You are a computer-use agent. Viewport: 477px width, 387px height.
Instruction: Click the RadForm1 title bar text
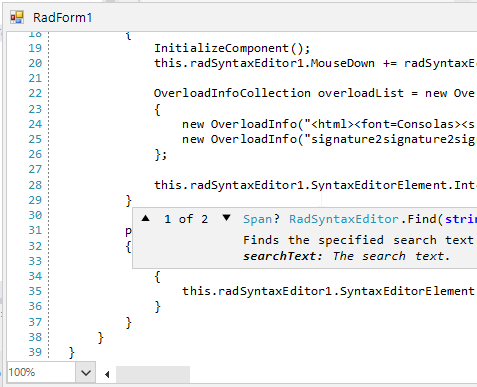pos(62,18)
